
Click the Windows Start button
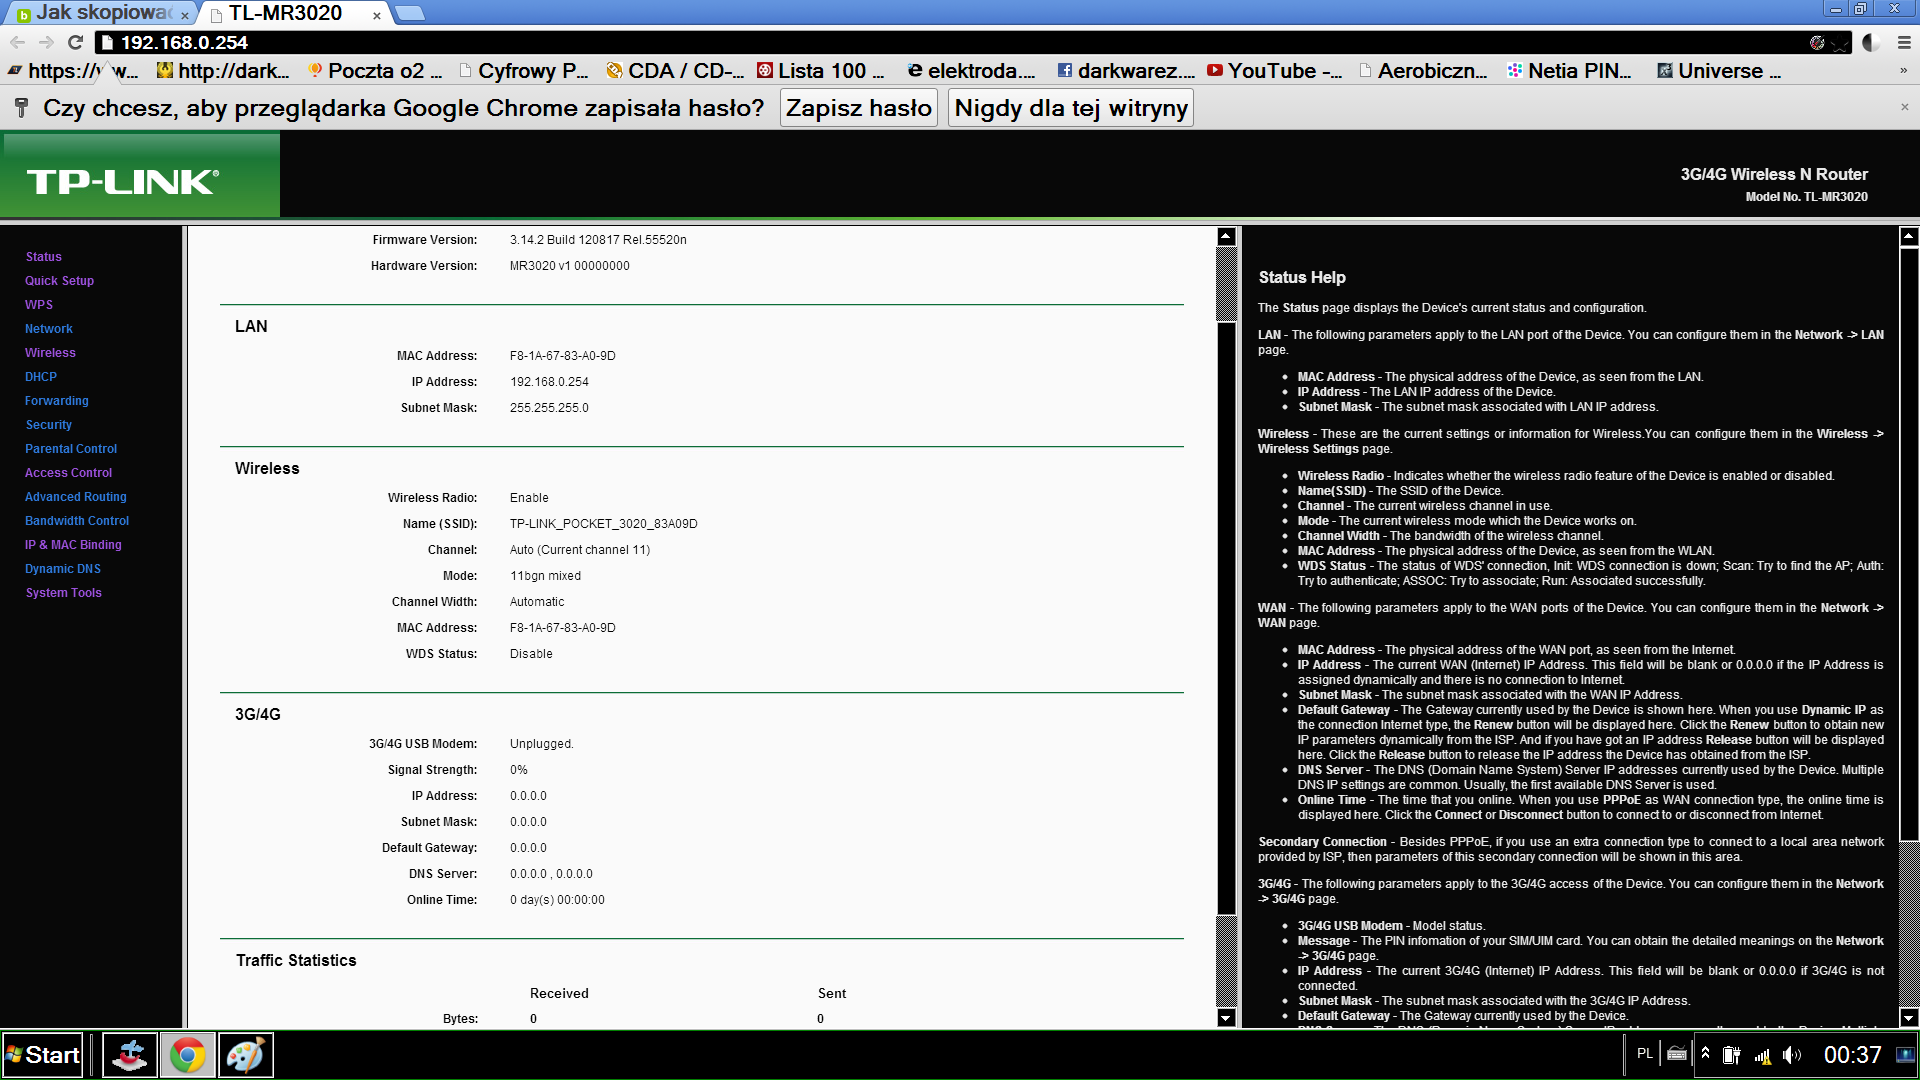tap(42, 1055)
